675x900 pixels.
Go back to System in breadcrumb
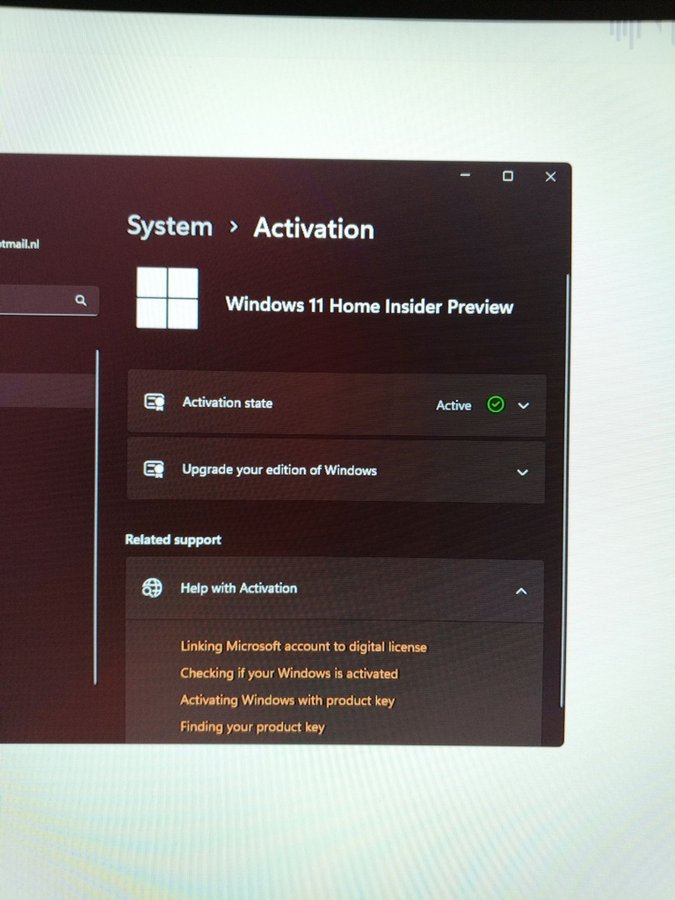pyautogui.click(x=170, y=227)
